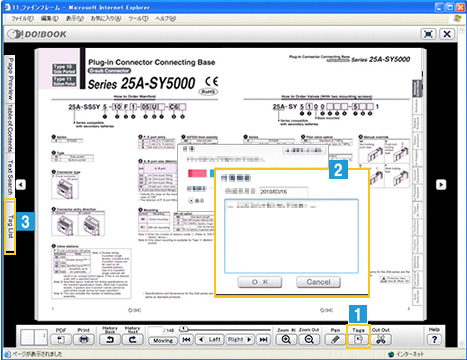Image resolution: width=467 pixels, height=360 pixels.
Task: Select the radio button in tag dialog
Action: [191, 201]
